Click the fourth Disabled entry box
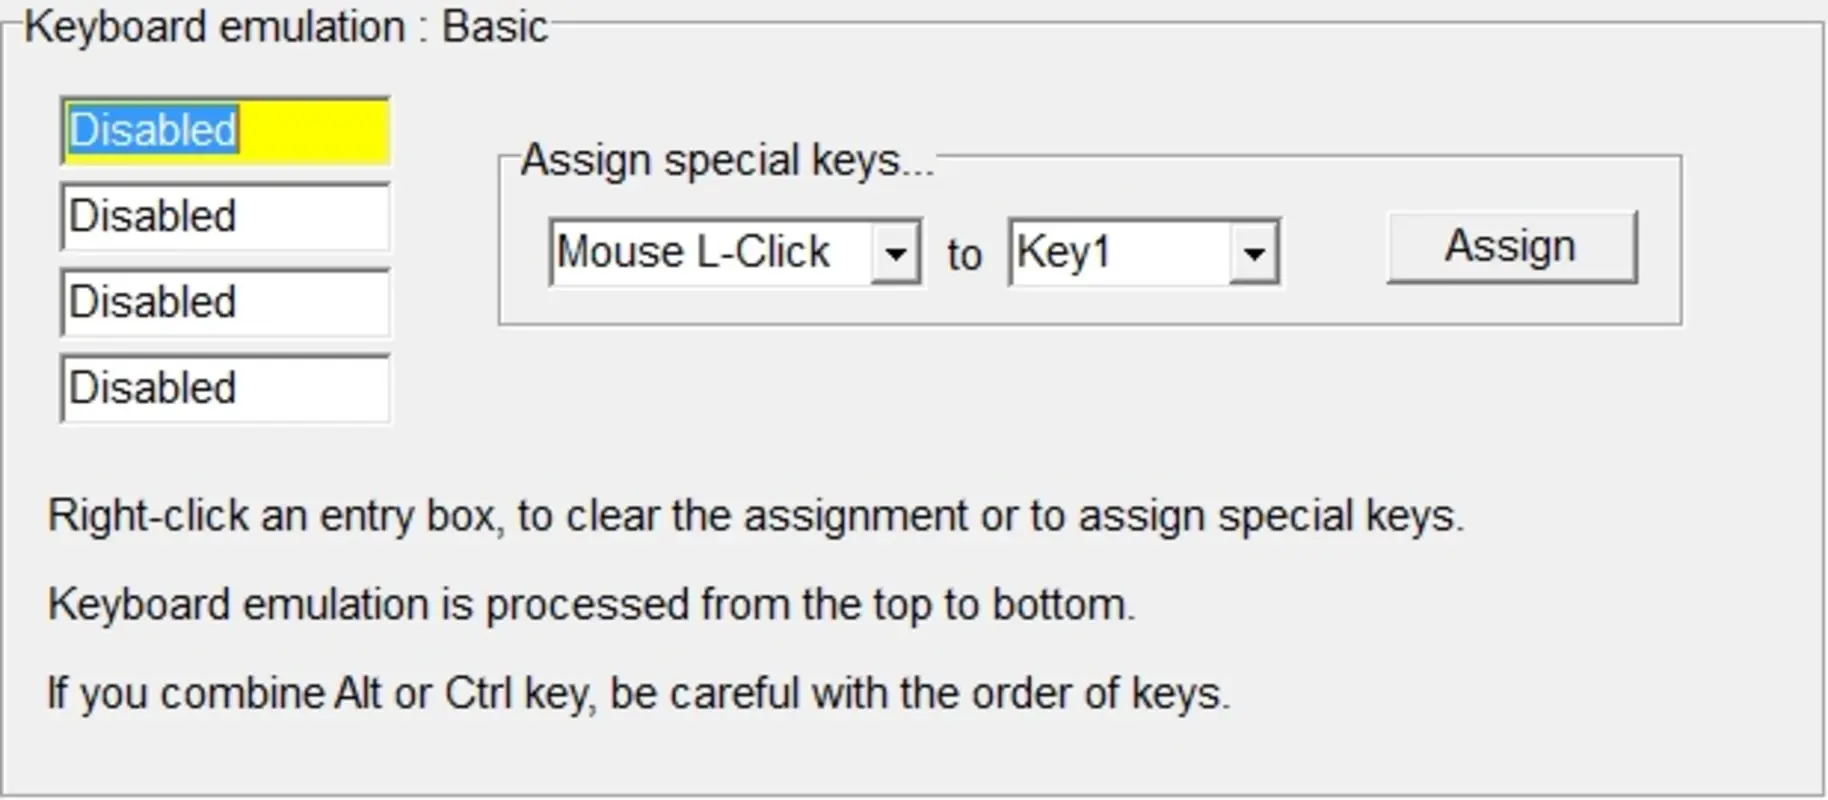The width and height of the screenshot is (1828, 800). tap(224, 389)
